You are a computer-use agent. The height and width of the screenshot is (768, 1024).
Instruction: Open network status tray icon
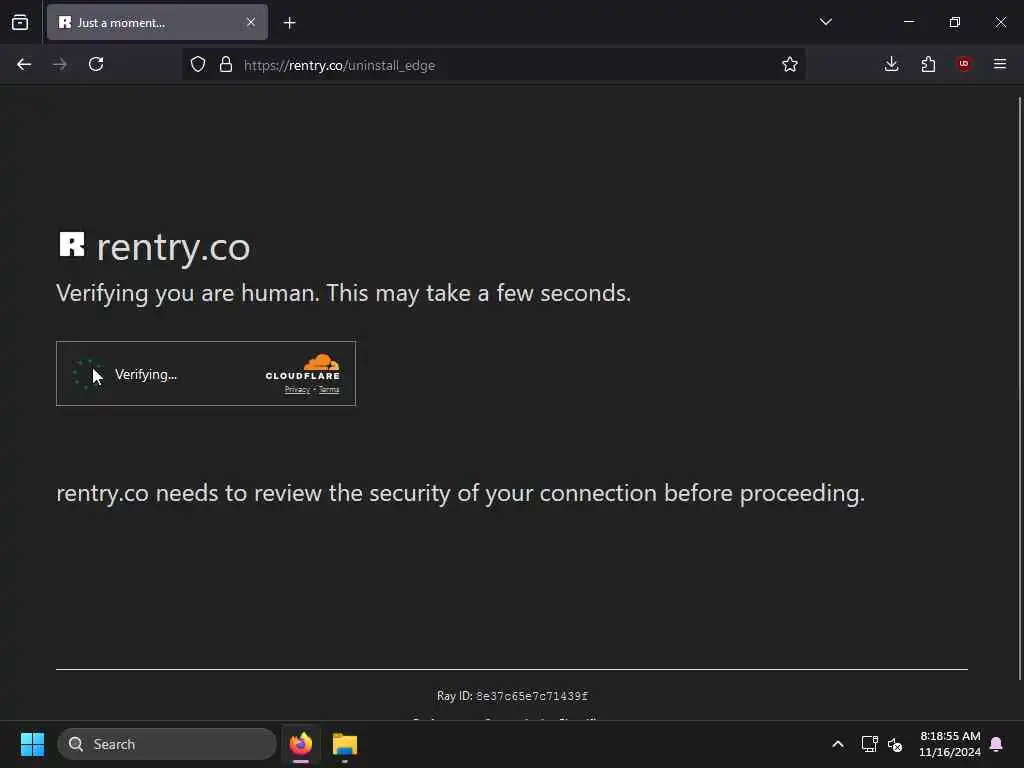tap(869, 744)
